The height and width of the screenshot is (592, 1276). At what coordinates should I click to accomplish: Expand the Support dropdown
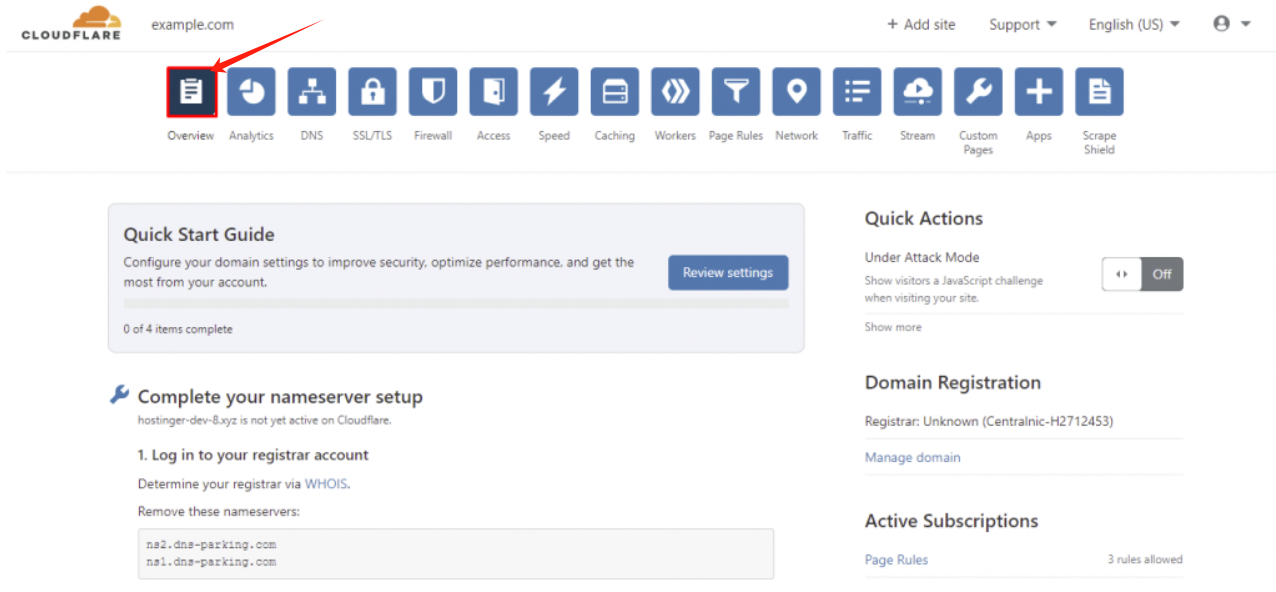tap(1023, 24)
